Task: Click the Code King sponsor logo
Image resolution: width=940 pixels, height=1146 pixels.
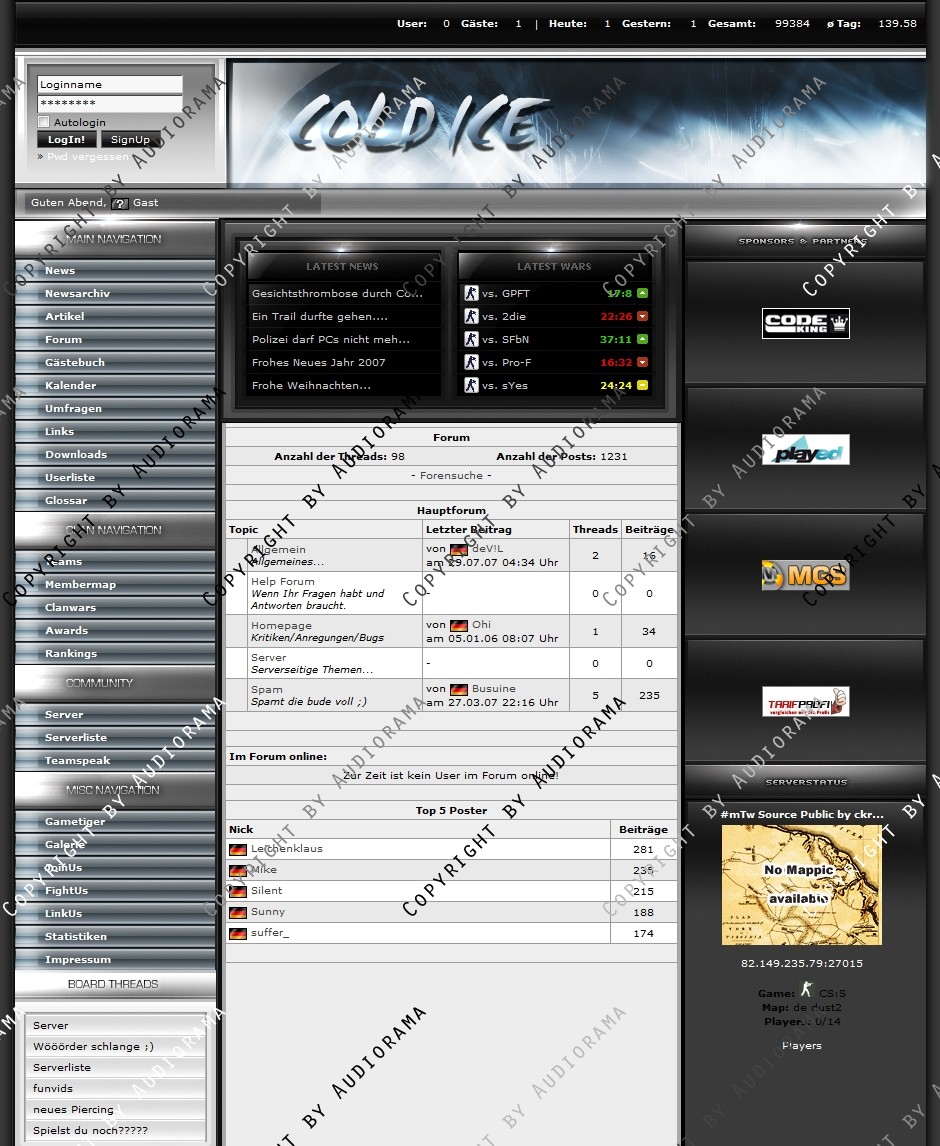Action: click(805, 323)
